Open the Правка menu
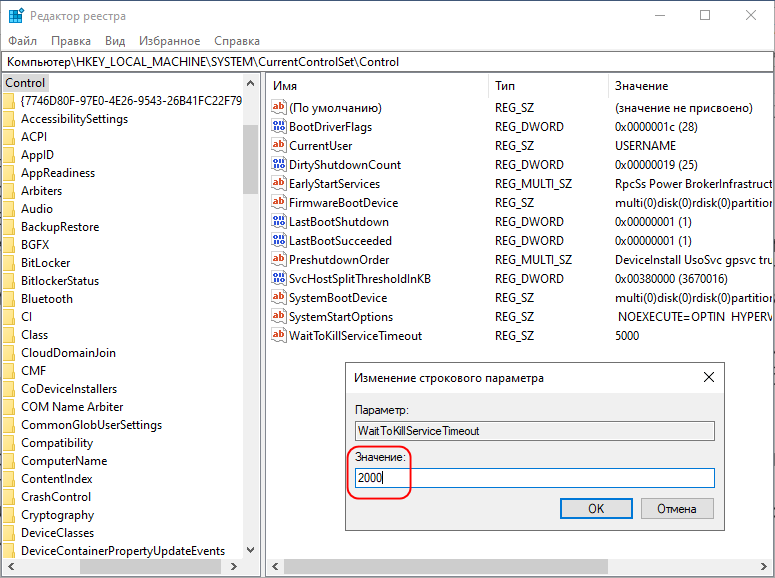 [x=71, y=41]
